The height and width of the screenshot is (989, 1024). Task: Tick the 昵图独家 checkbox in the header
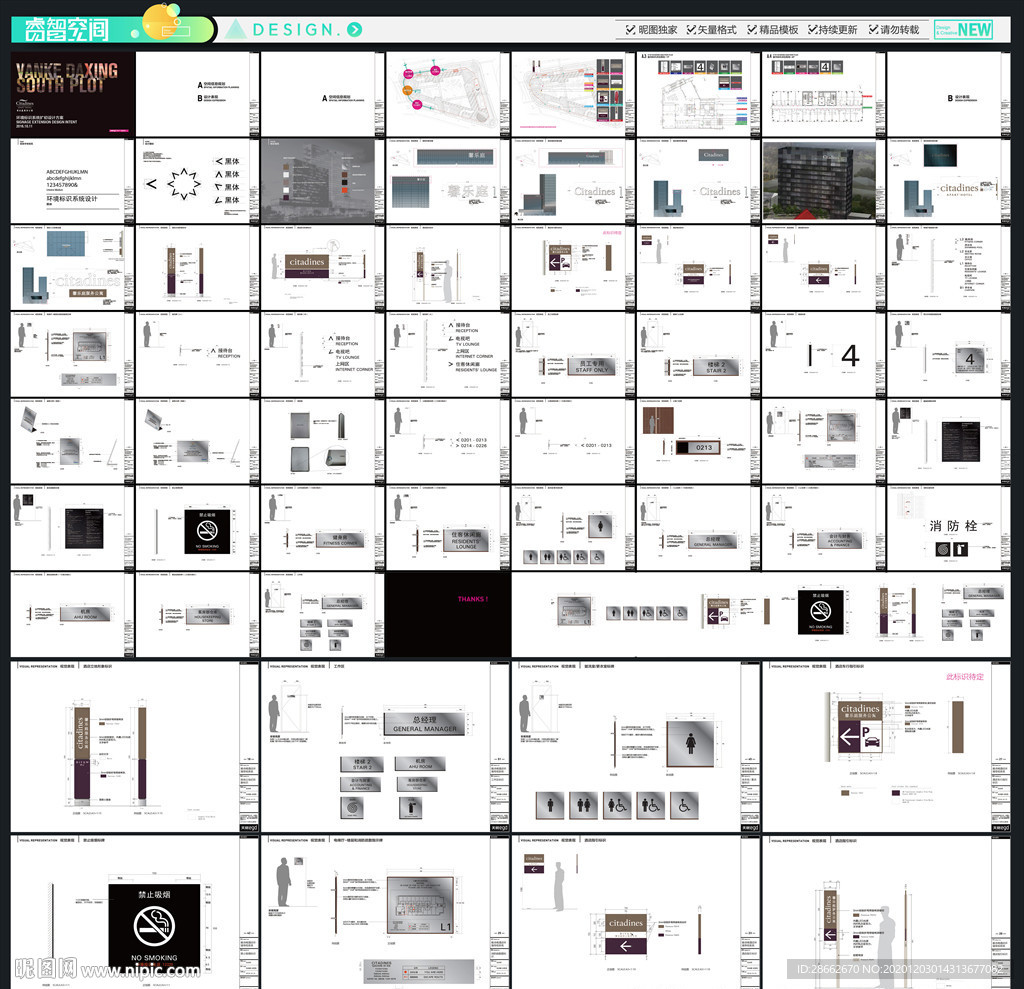tap(630, 29)
